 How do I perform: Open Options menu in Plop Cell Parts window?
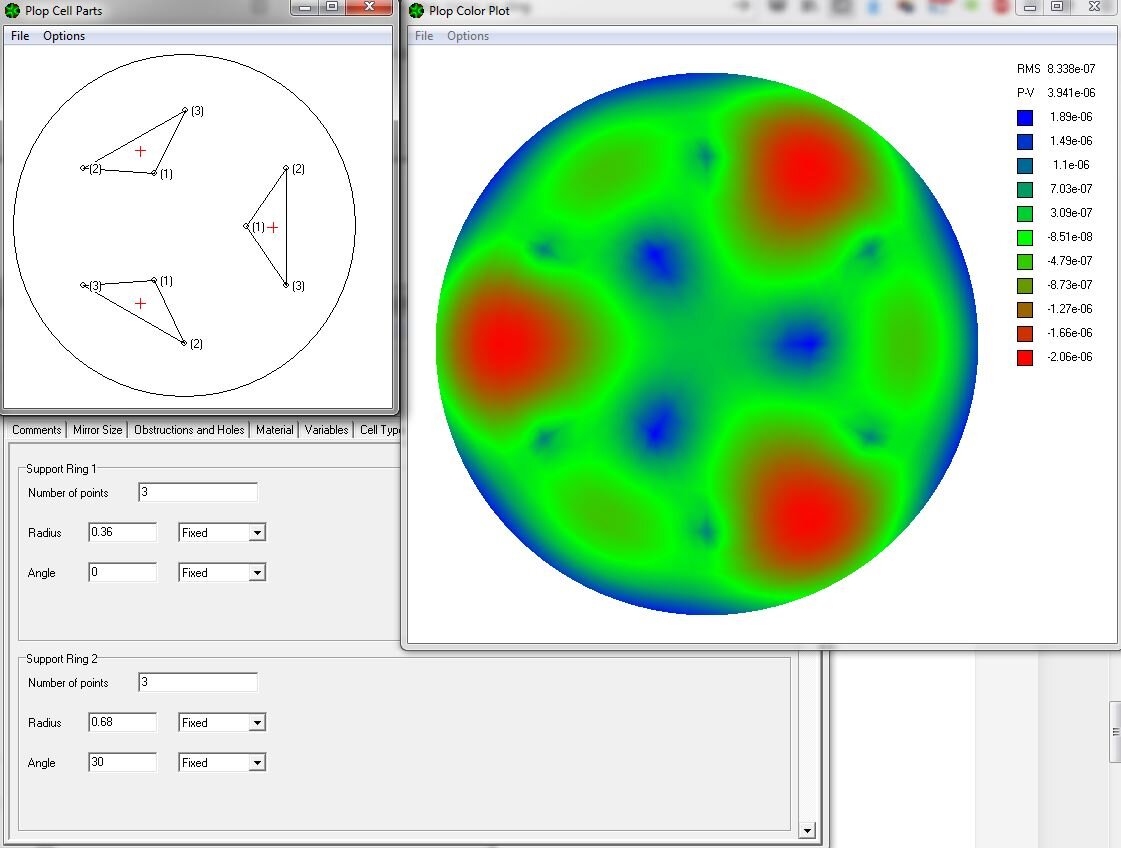click(x=64, y=36)
